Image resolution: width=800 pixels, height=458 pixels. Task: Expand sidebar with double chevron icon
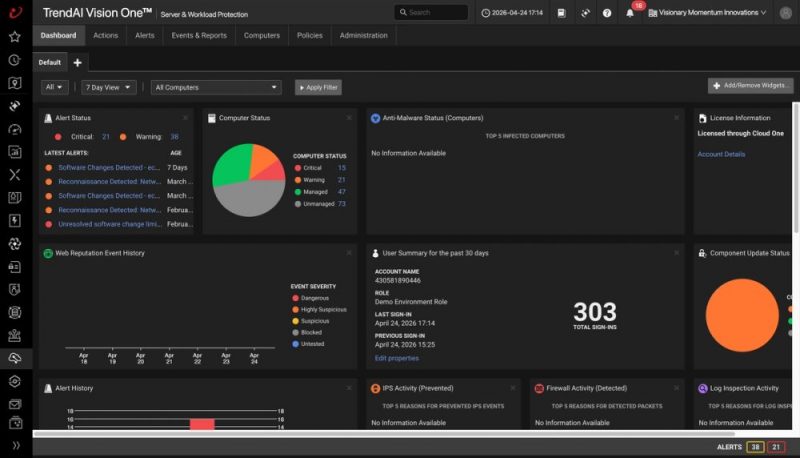(x=16, y=445)
